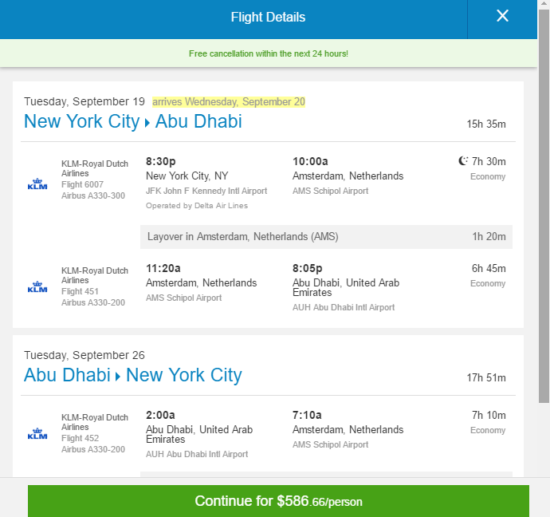Click the Operated by Delta Air Lines note
The image size is (550, 517).
click(x=197, y=206)
